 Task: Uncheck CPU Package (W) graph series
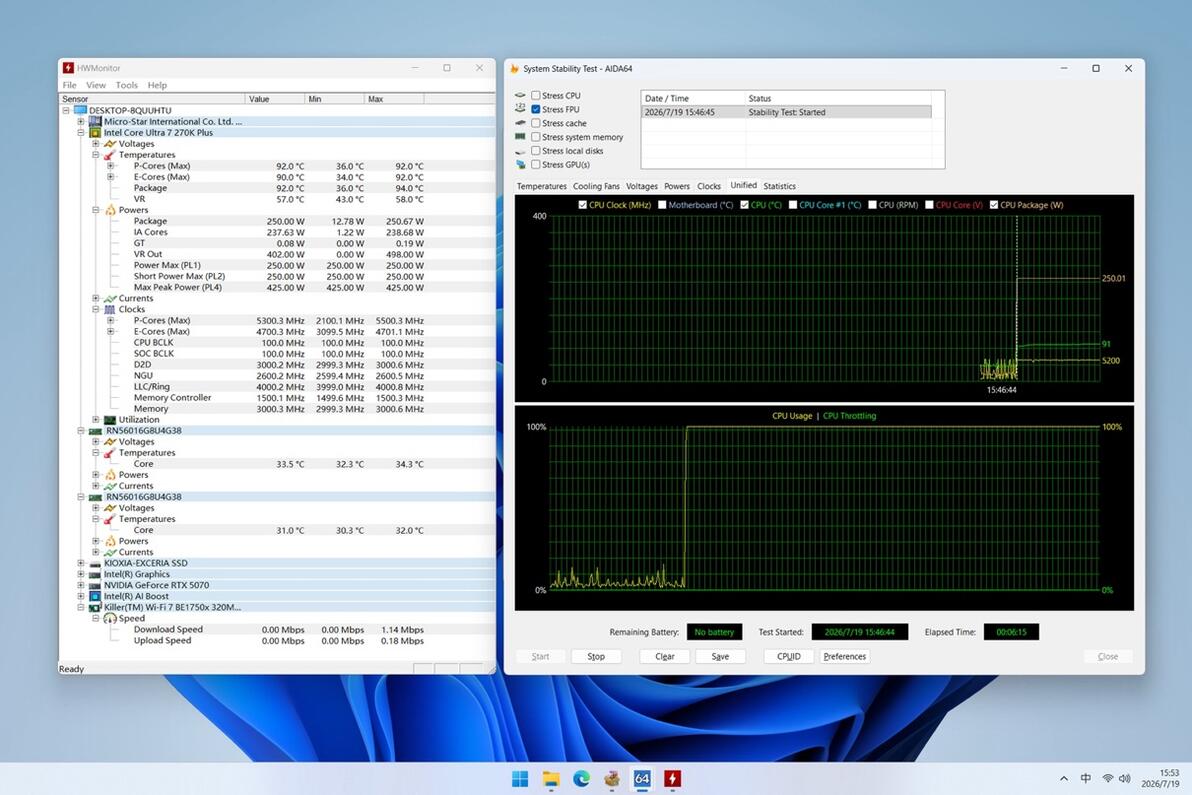pyautogui.click(x=994, y=205)
